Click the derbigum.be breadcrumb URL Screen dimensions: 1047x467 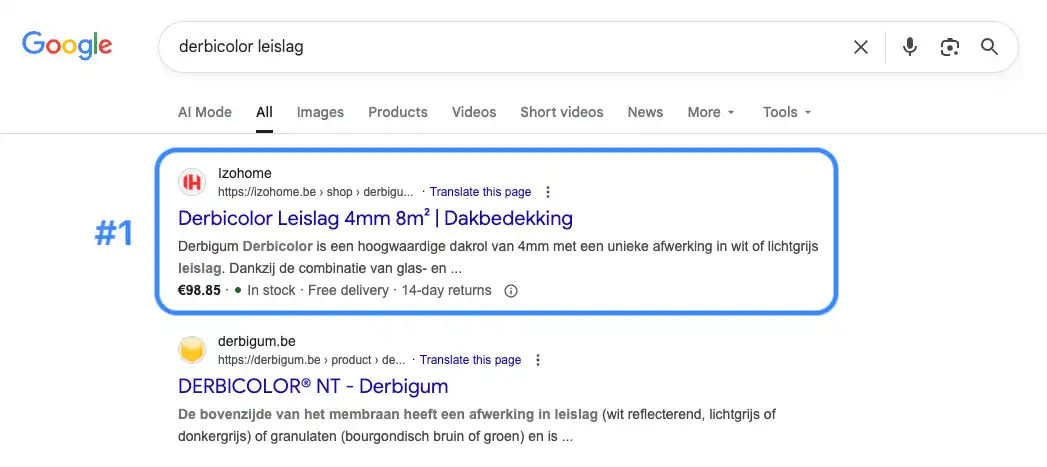point(312,360)
